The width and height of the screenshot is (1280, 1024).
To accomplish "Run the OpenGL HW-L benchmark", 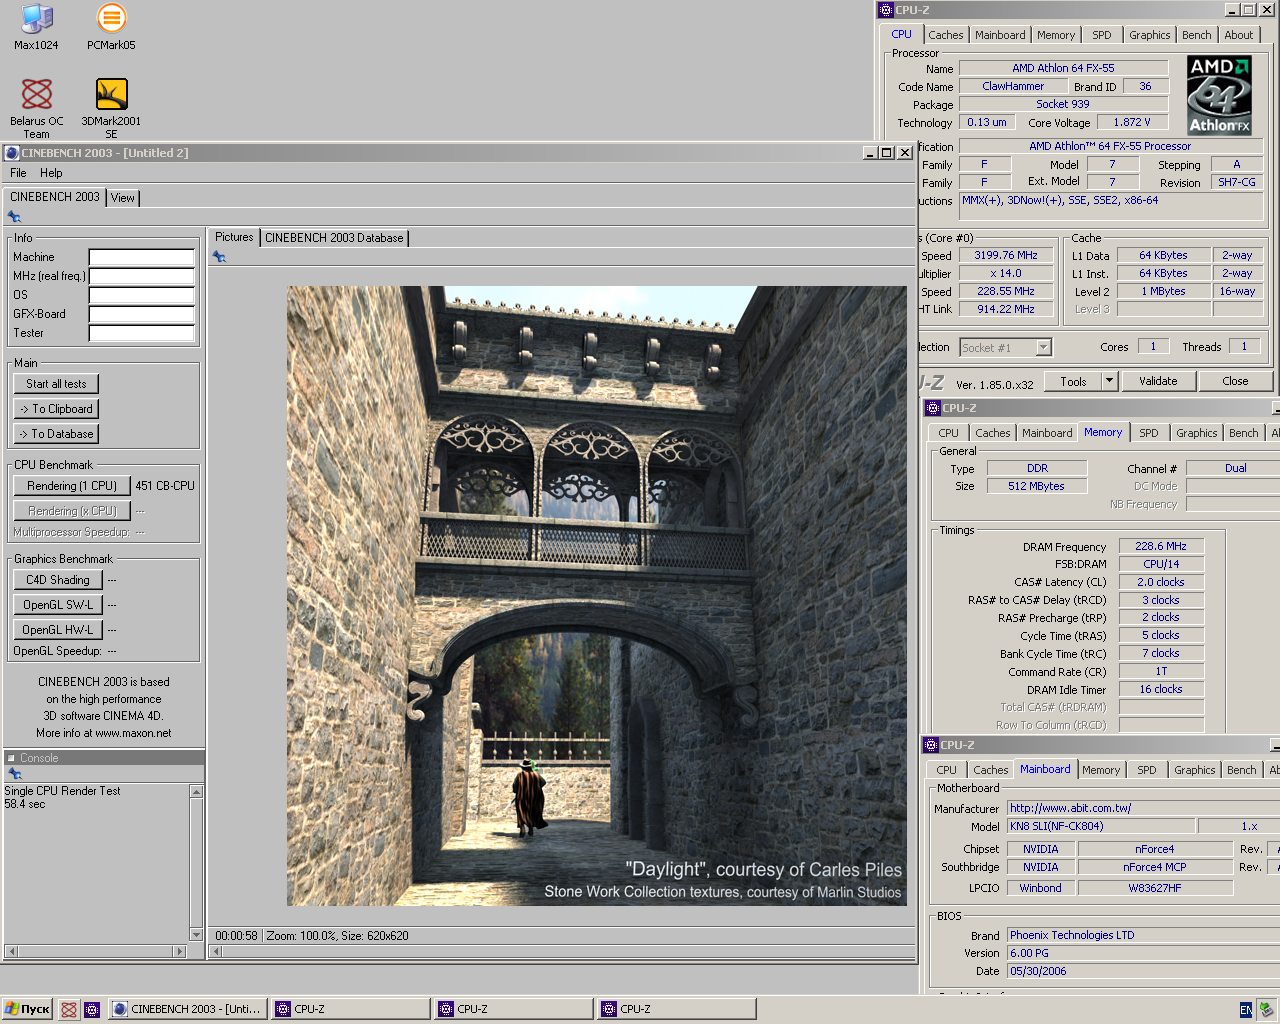I will point(58,630).
